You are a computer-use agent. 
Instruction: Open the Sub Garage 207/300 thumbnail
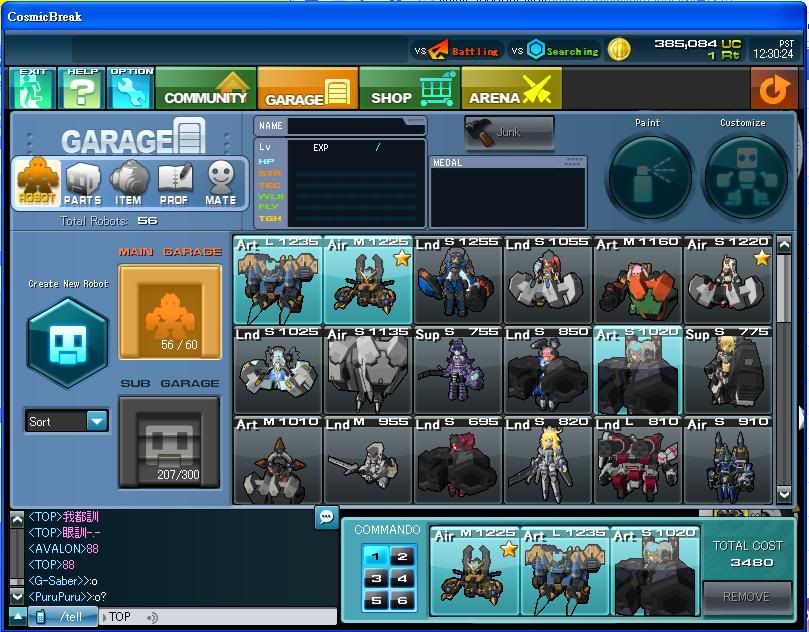[x=169, y=442]
